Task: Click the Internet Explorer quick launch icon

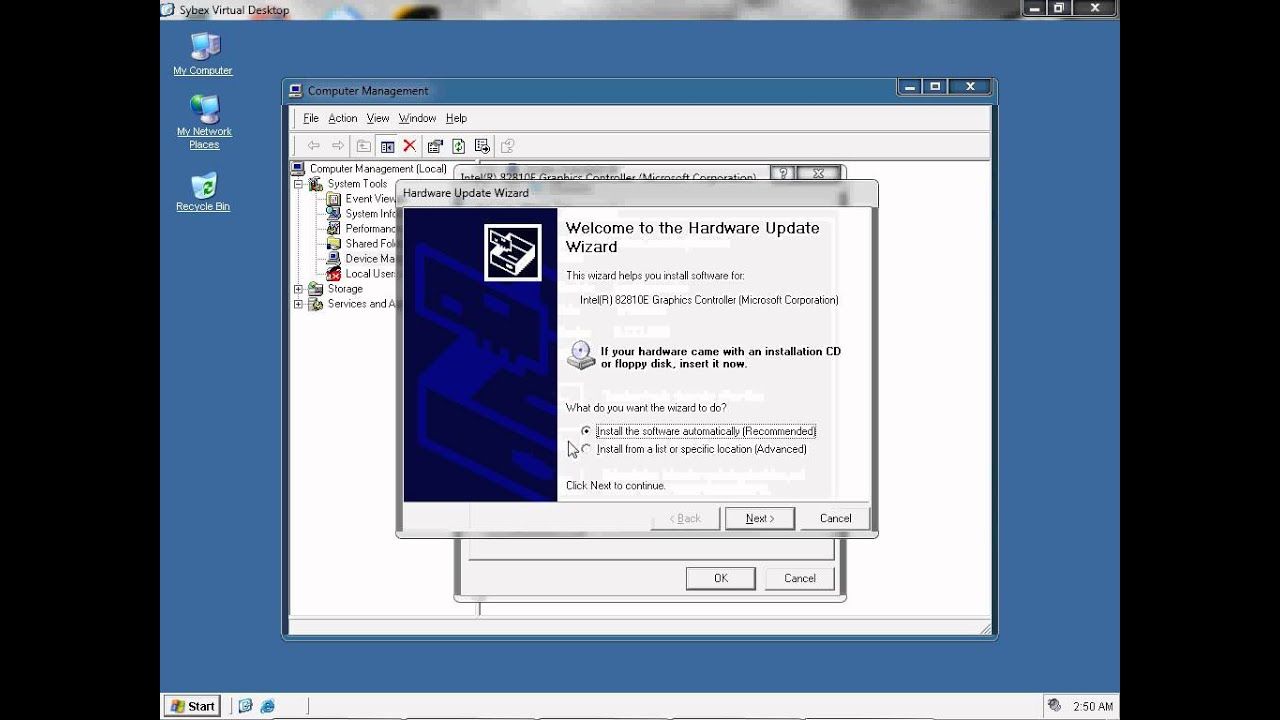Action: click(x=267, y=706)
